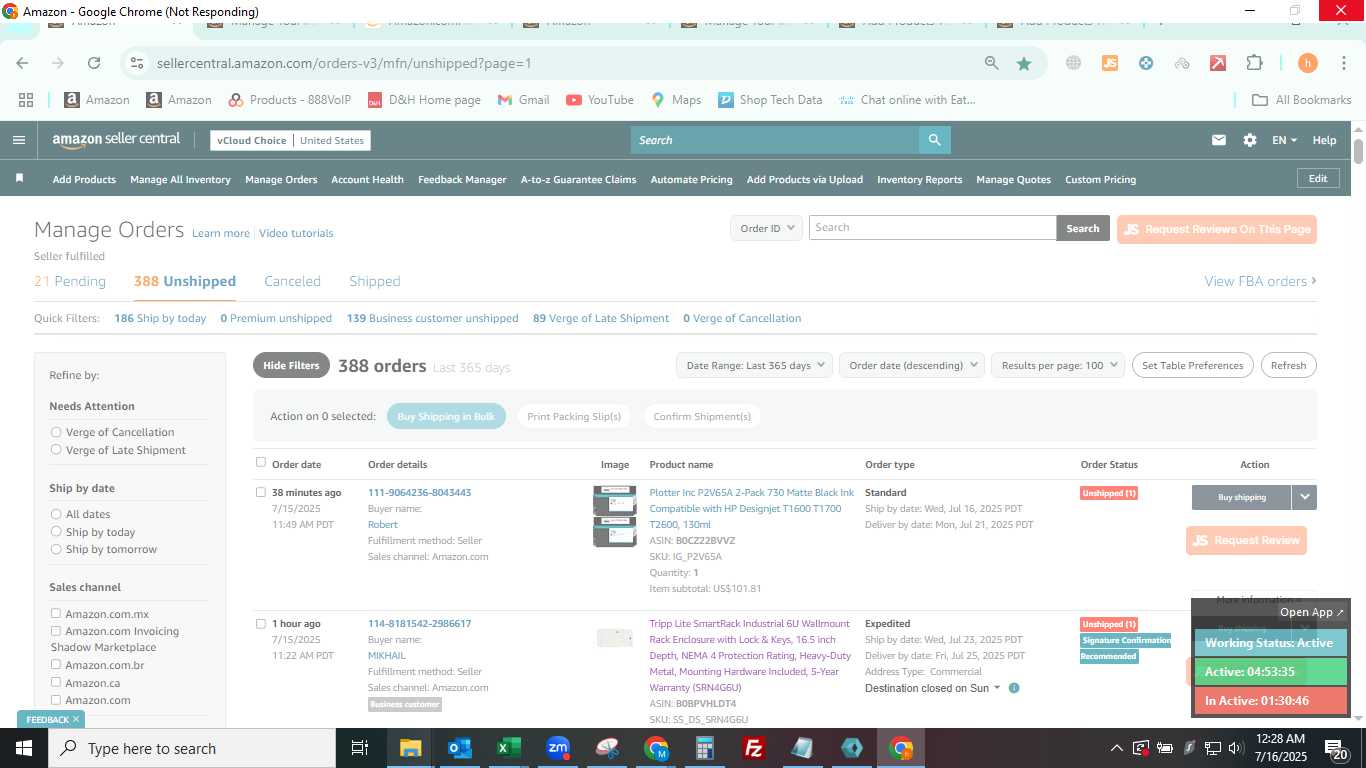The width and height of the screenshot is (1366, 768).
Task: Open File Explorer from the taskbar
Action: coord(411,748)
